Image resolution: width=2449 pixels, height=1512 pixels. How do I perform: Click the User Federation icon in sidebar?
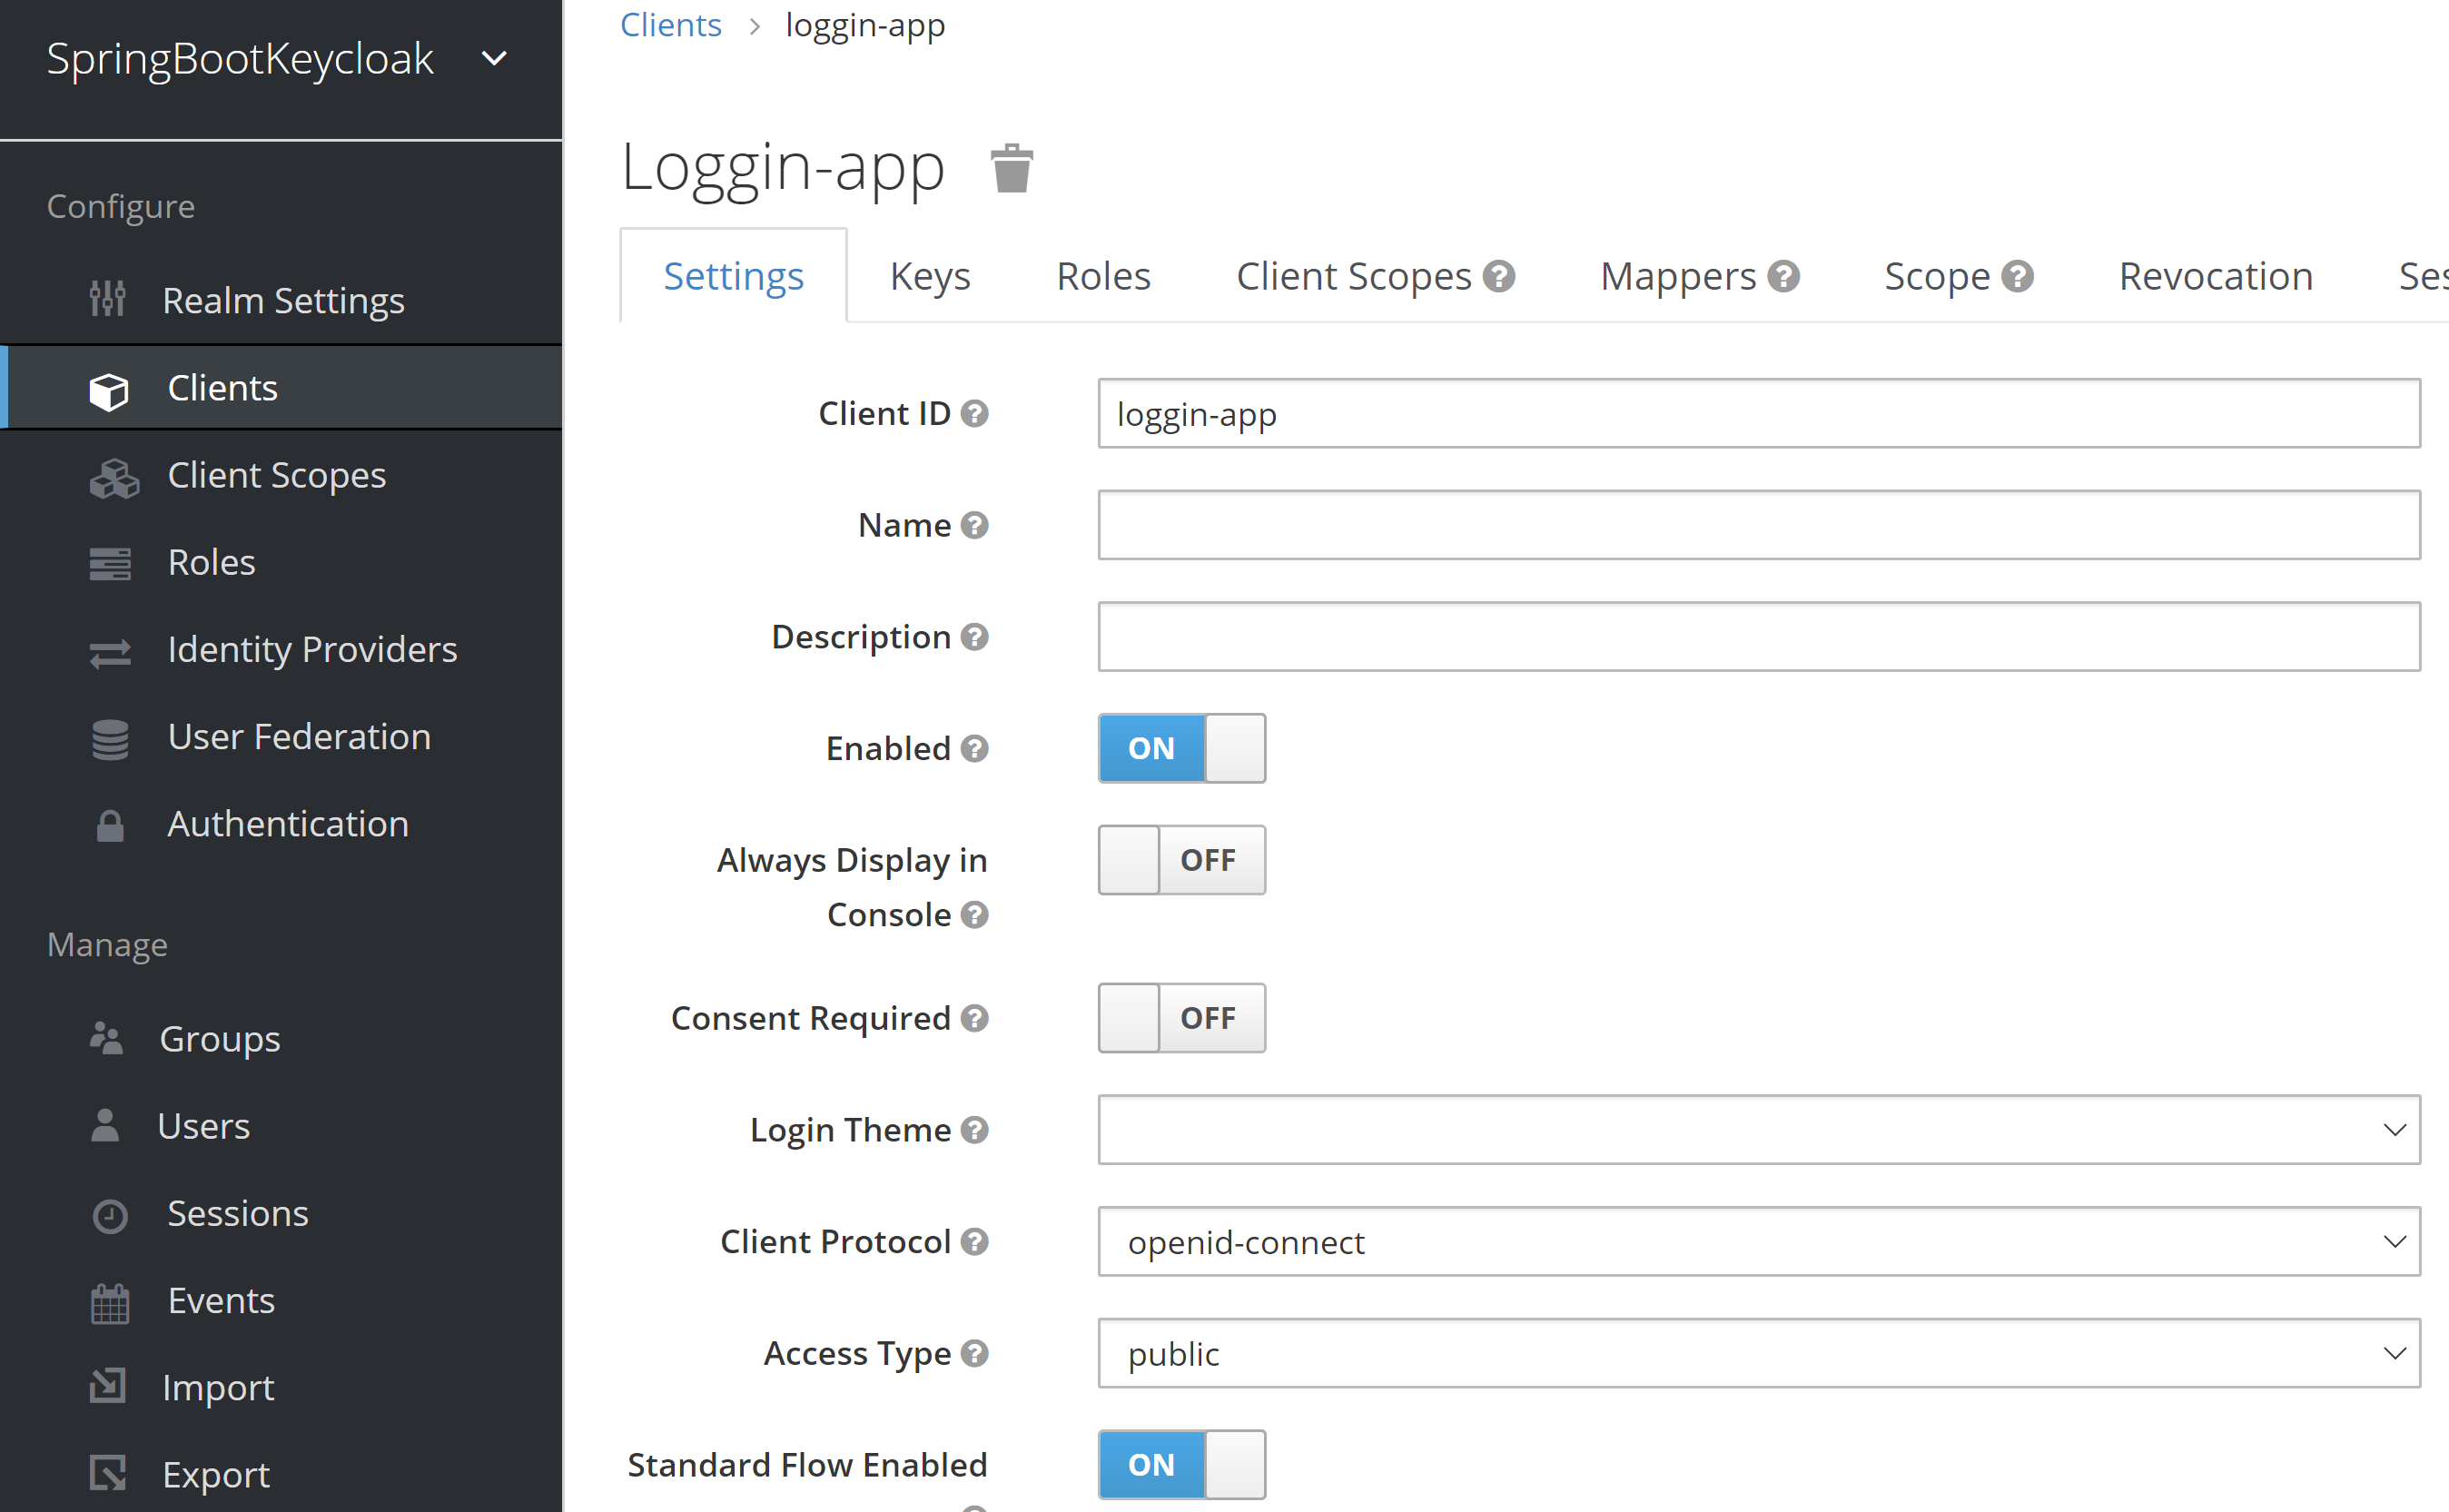pos(110,736)
